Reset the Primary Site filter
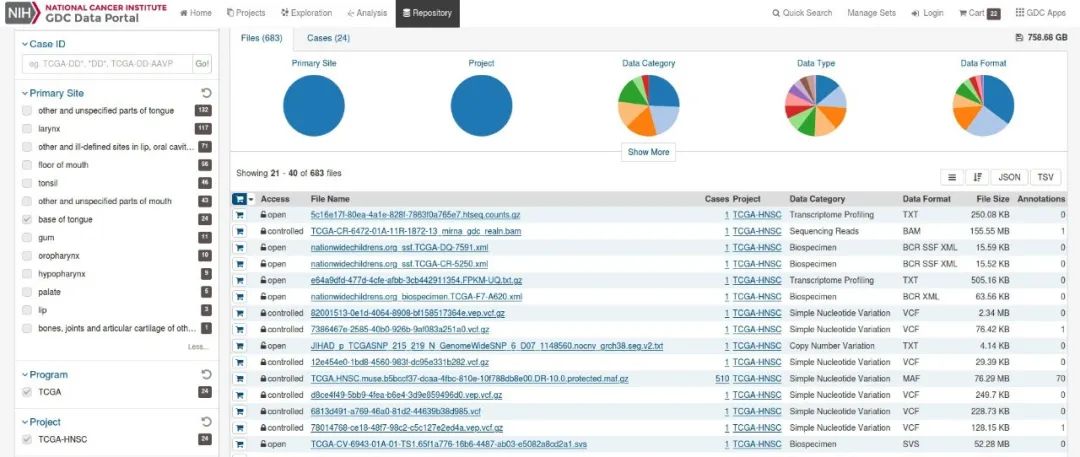Screen dimensions: 1080x457 click(x=206, y=93)
